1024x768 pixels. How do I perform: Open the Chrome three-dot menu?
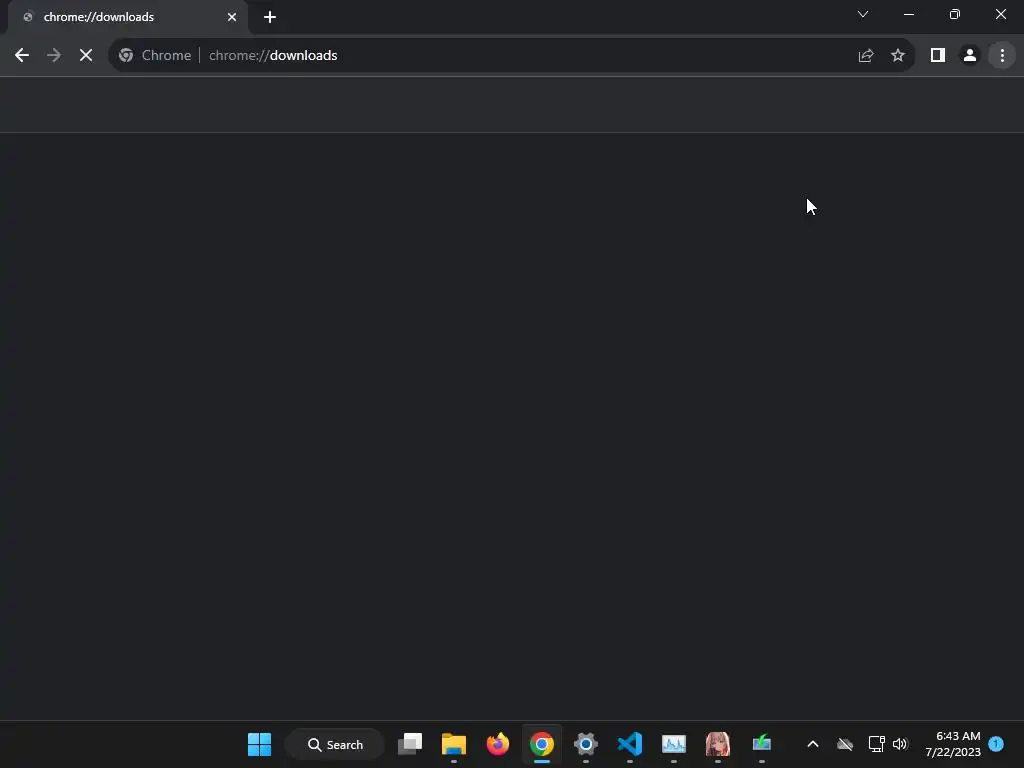pos(1002,56)
